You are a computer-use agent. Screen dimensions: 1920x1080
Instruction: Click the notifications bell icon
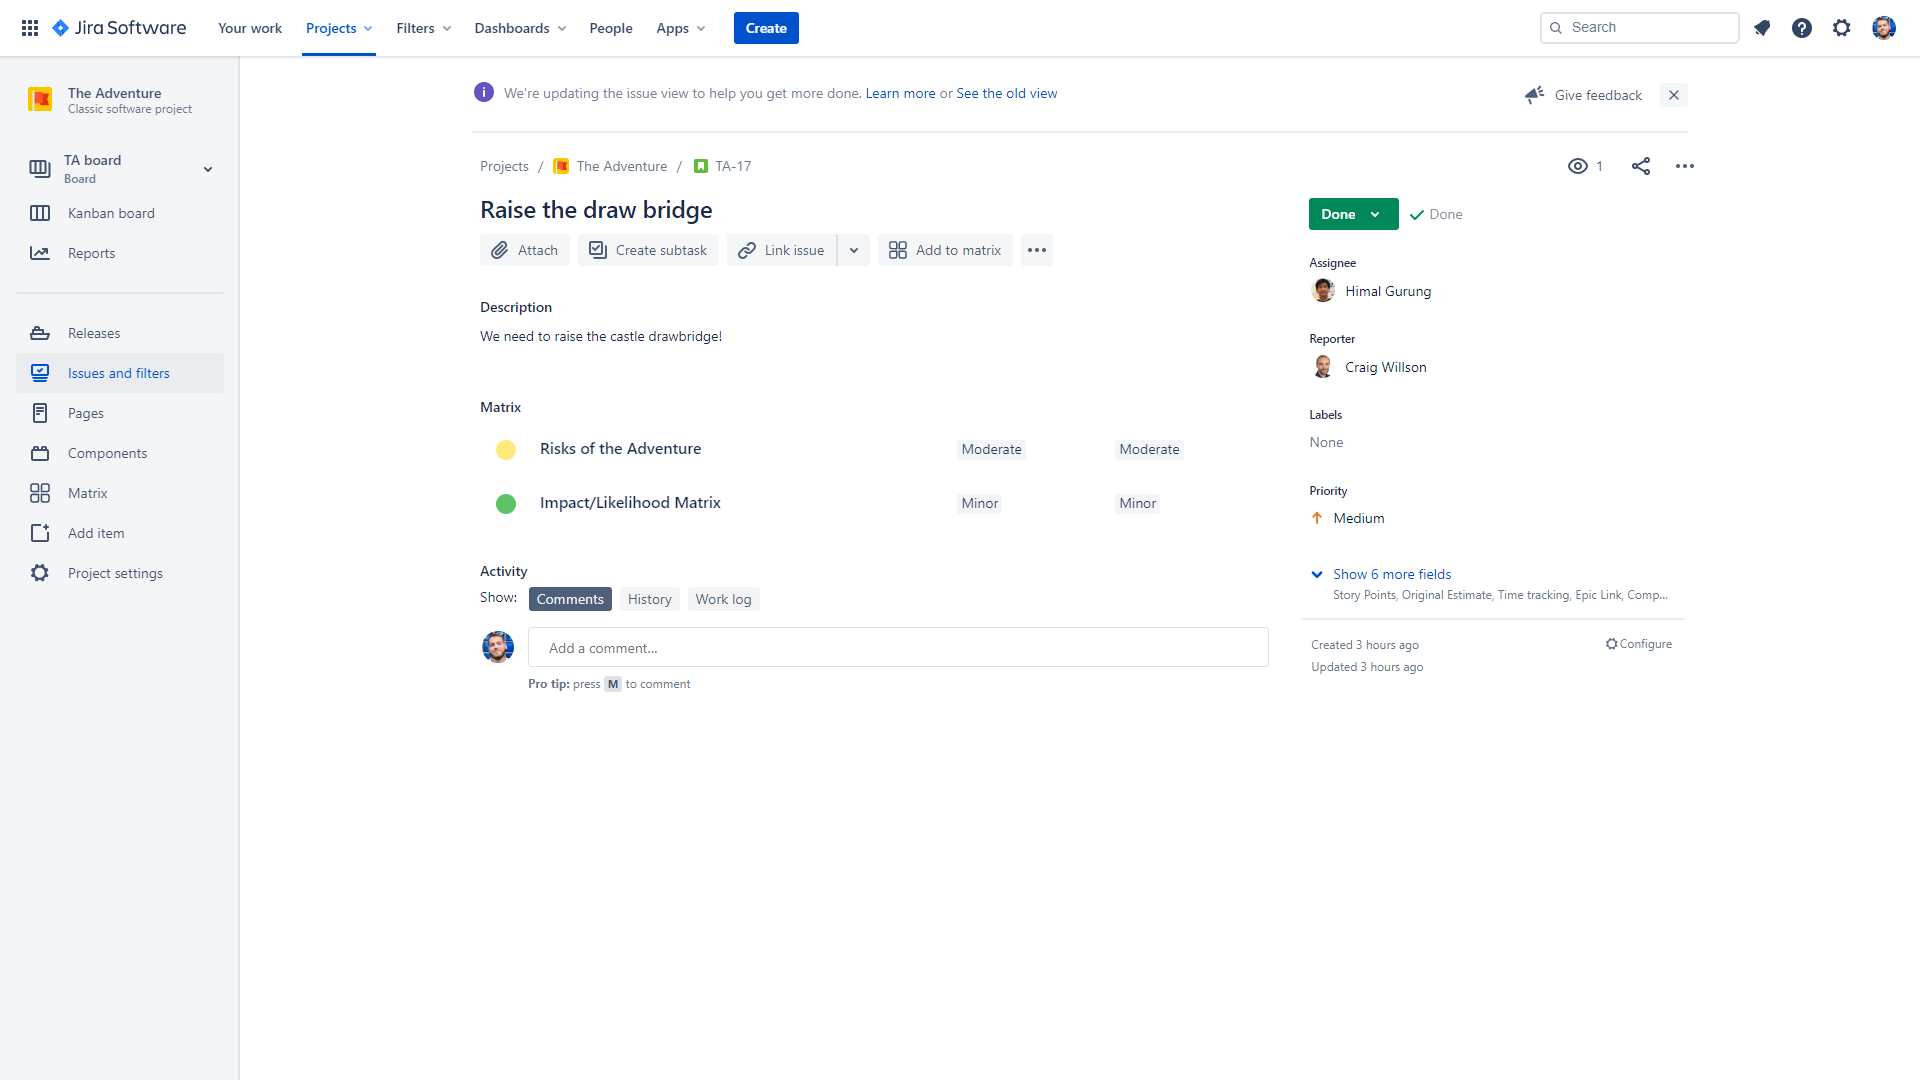[1762, 28]
